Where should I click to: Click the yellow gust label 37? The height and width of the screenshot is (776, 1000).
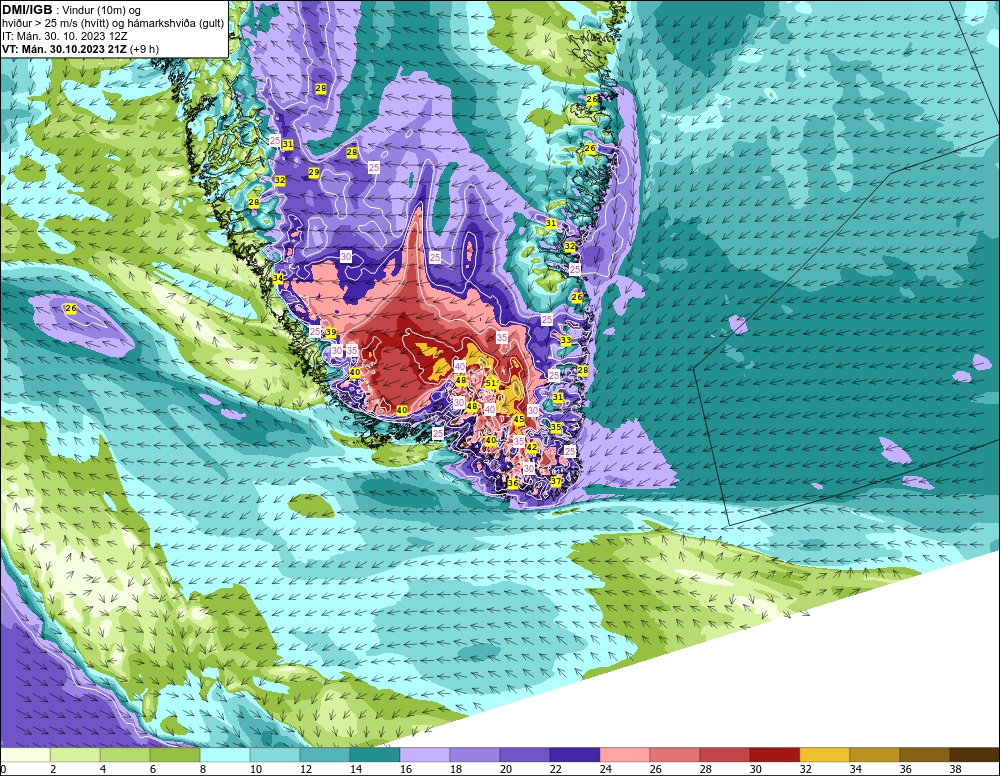pyautogui.click(x=556, y=481)
